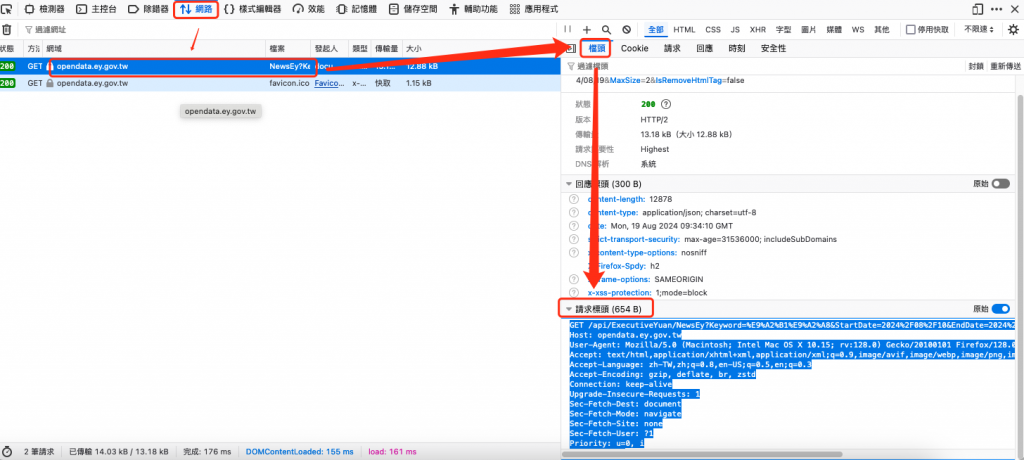The width and height of the screenshot is (1024, 460).
Task: Click the 封鎖 button
Action: [976, 66]
